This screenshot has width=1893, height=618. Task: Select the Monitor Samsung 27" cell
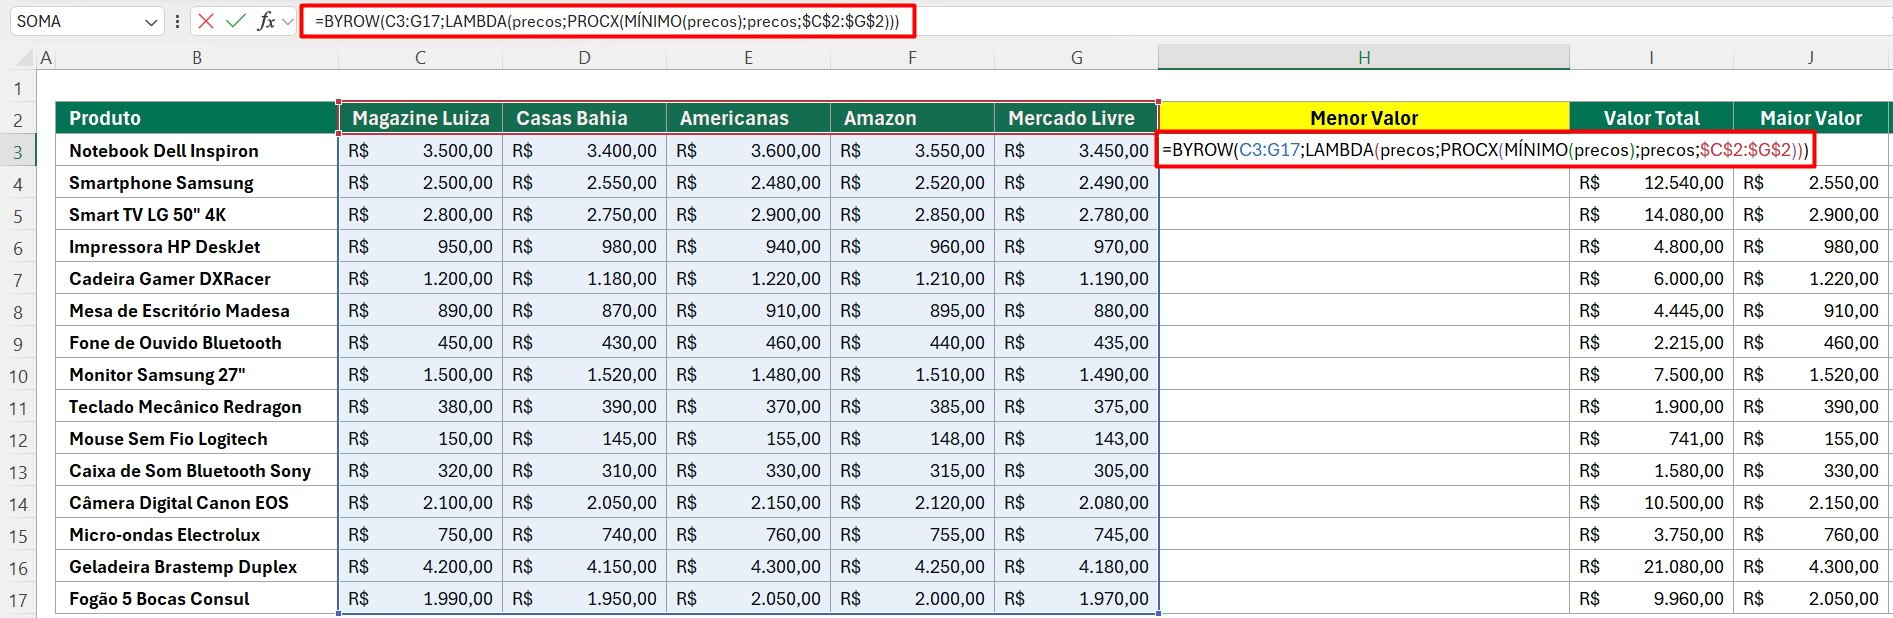[197, 374]
